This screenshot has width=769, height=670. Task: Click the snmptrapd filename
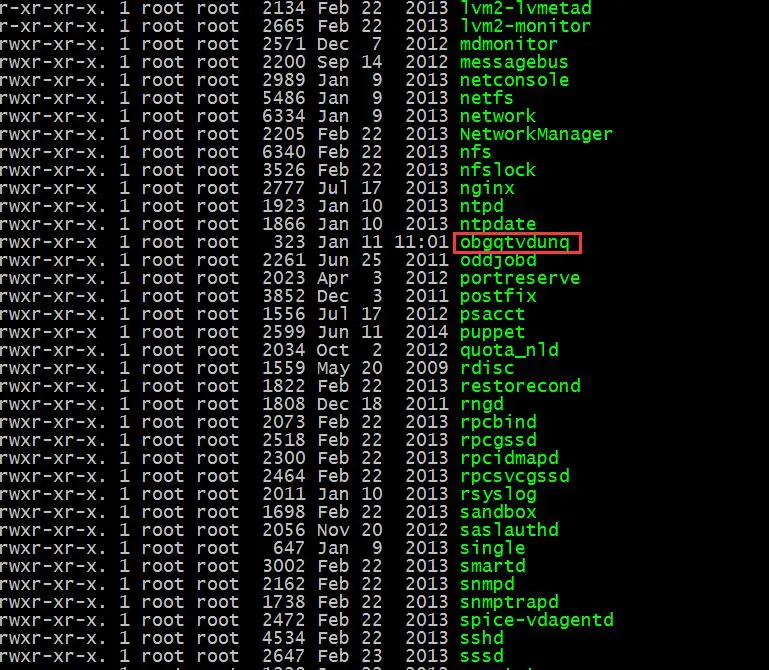tap(509, 602)
